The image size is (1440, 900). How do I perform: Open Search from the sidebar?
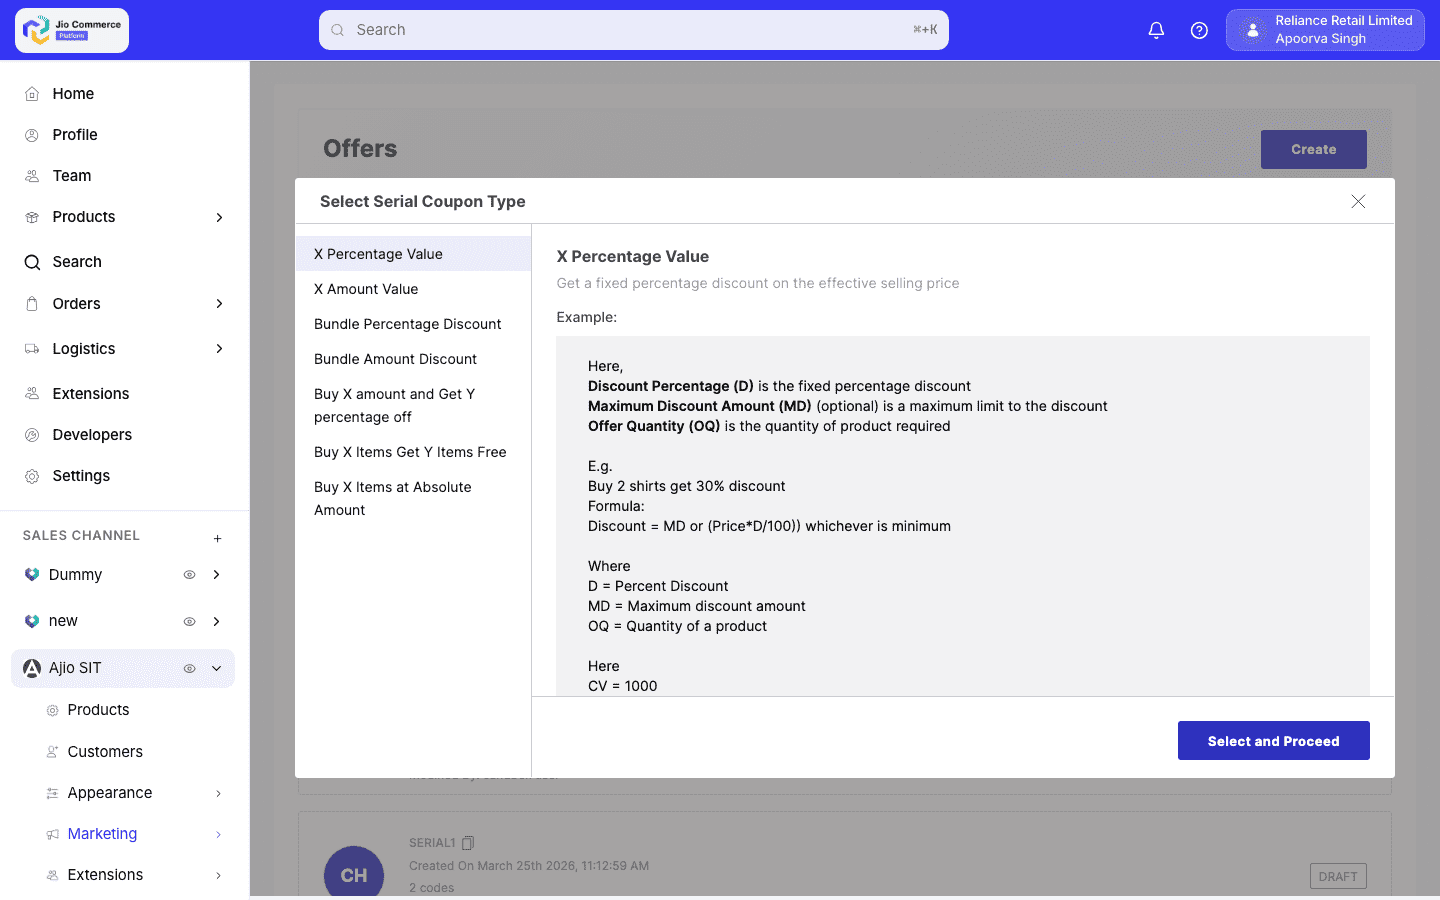pos(75,261)
